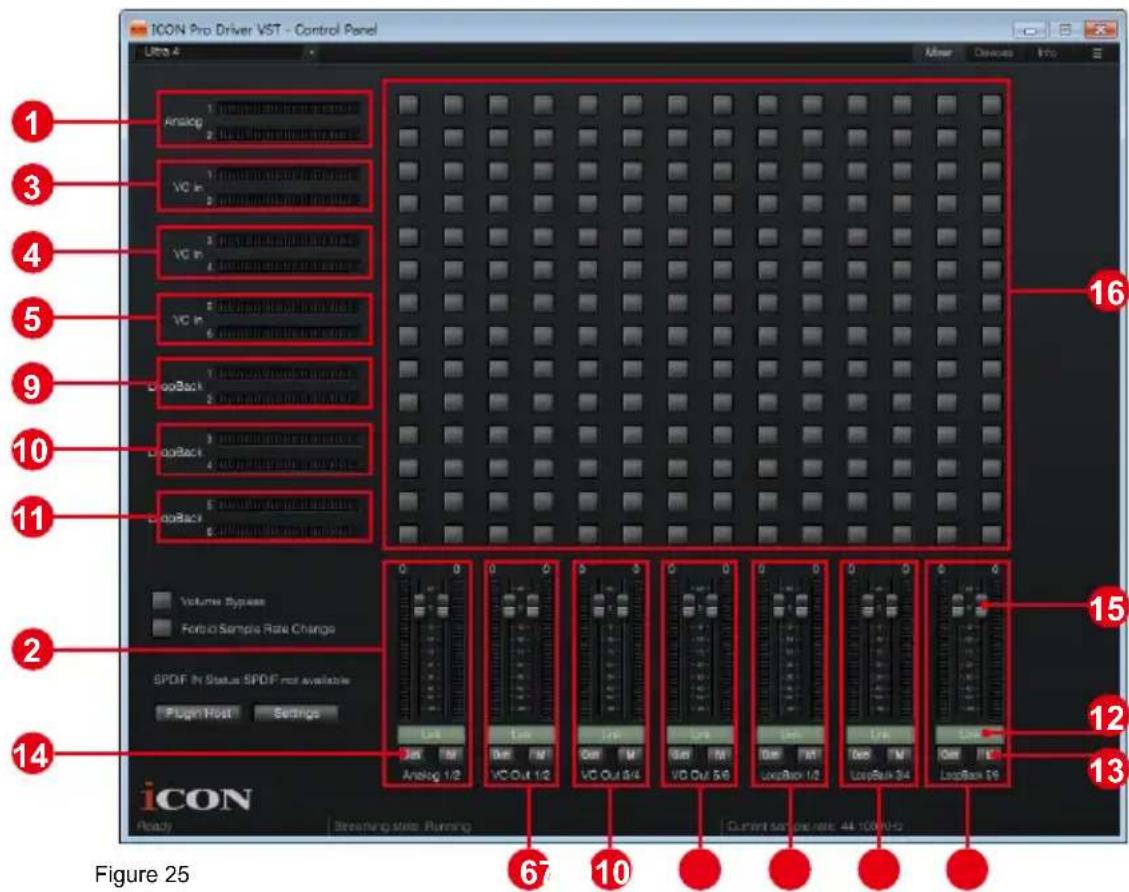The height and width of the screenshot is (892, 1129).
Task: Reset VC Out 1/2 strip to 0dB
Action: pyautogui.click(x=500, y=754)
